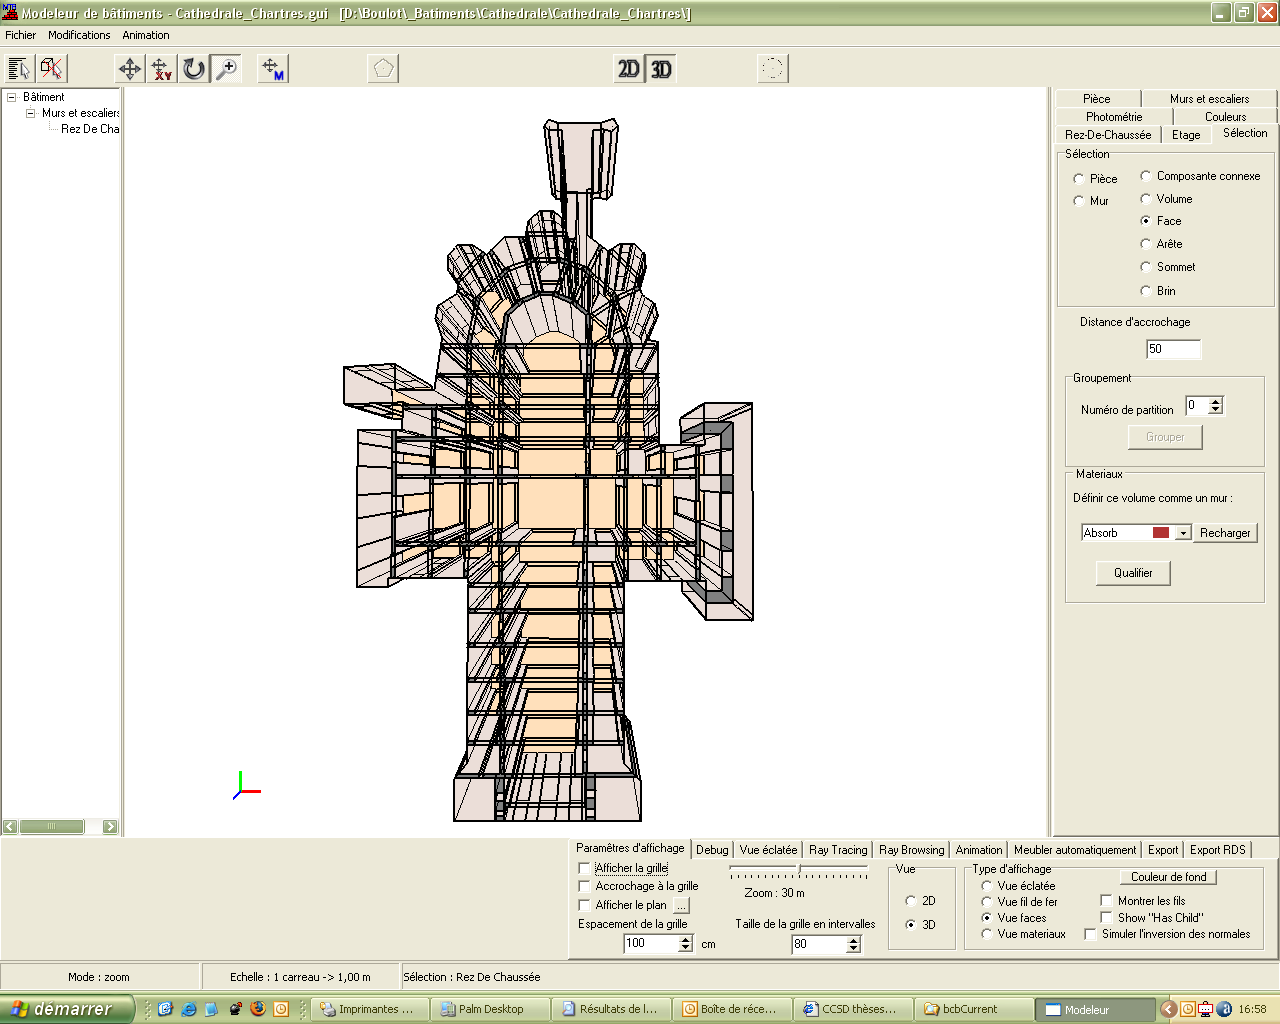Click the move M tool icon
Viewport: 1280px width, 1024px height.
coord(272,69)
